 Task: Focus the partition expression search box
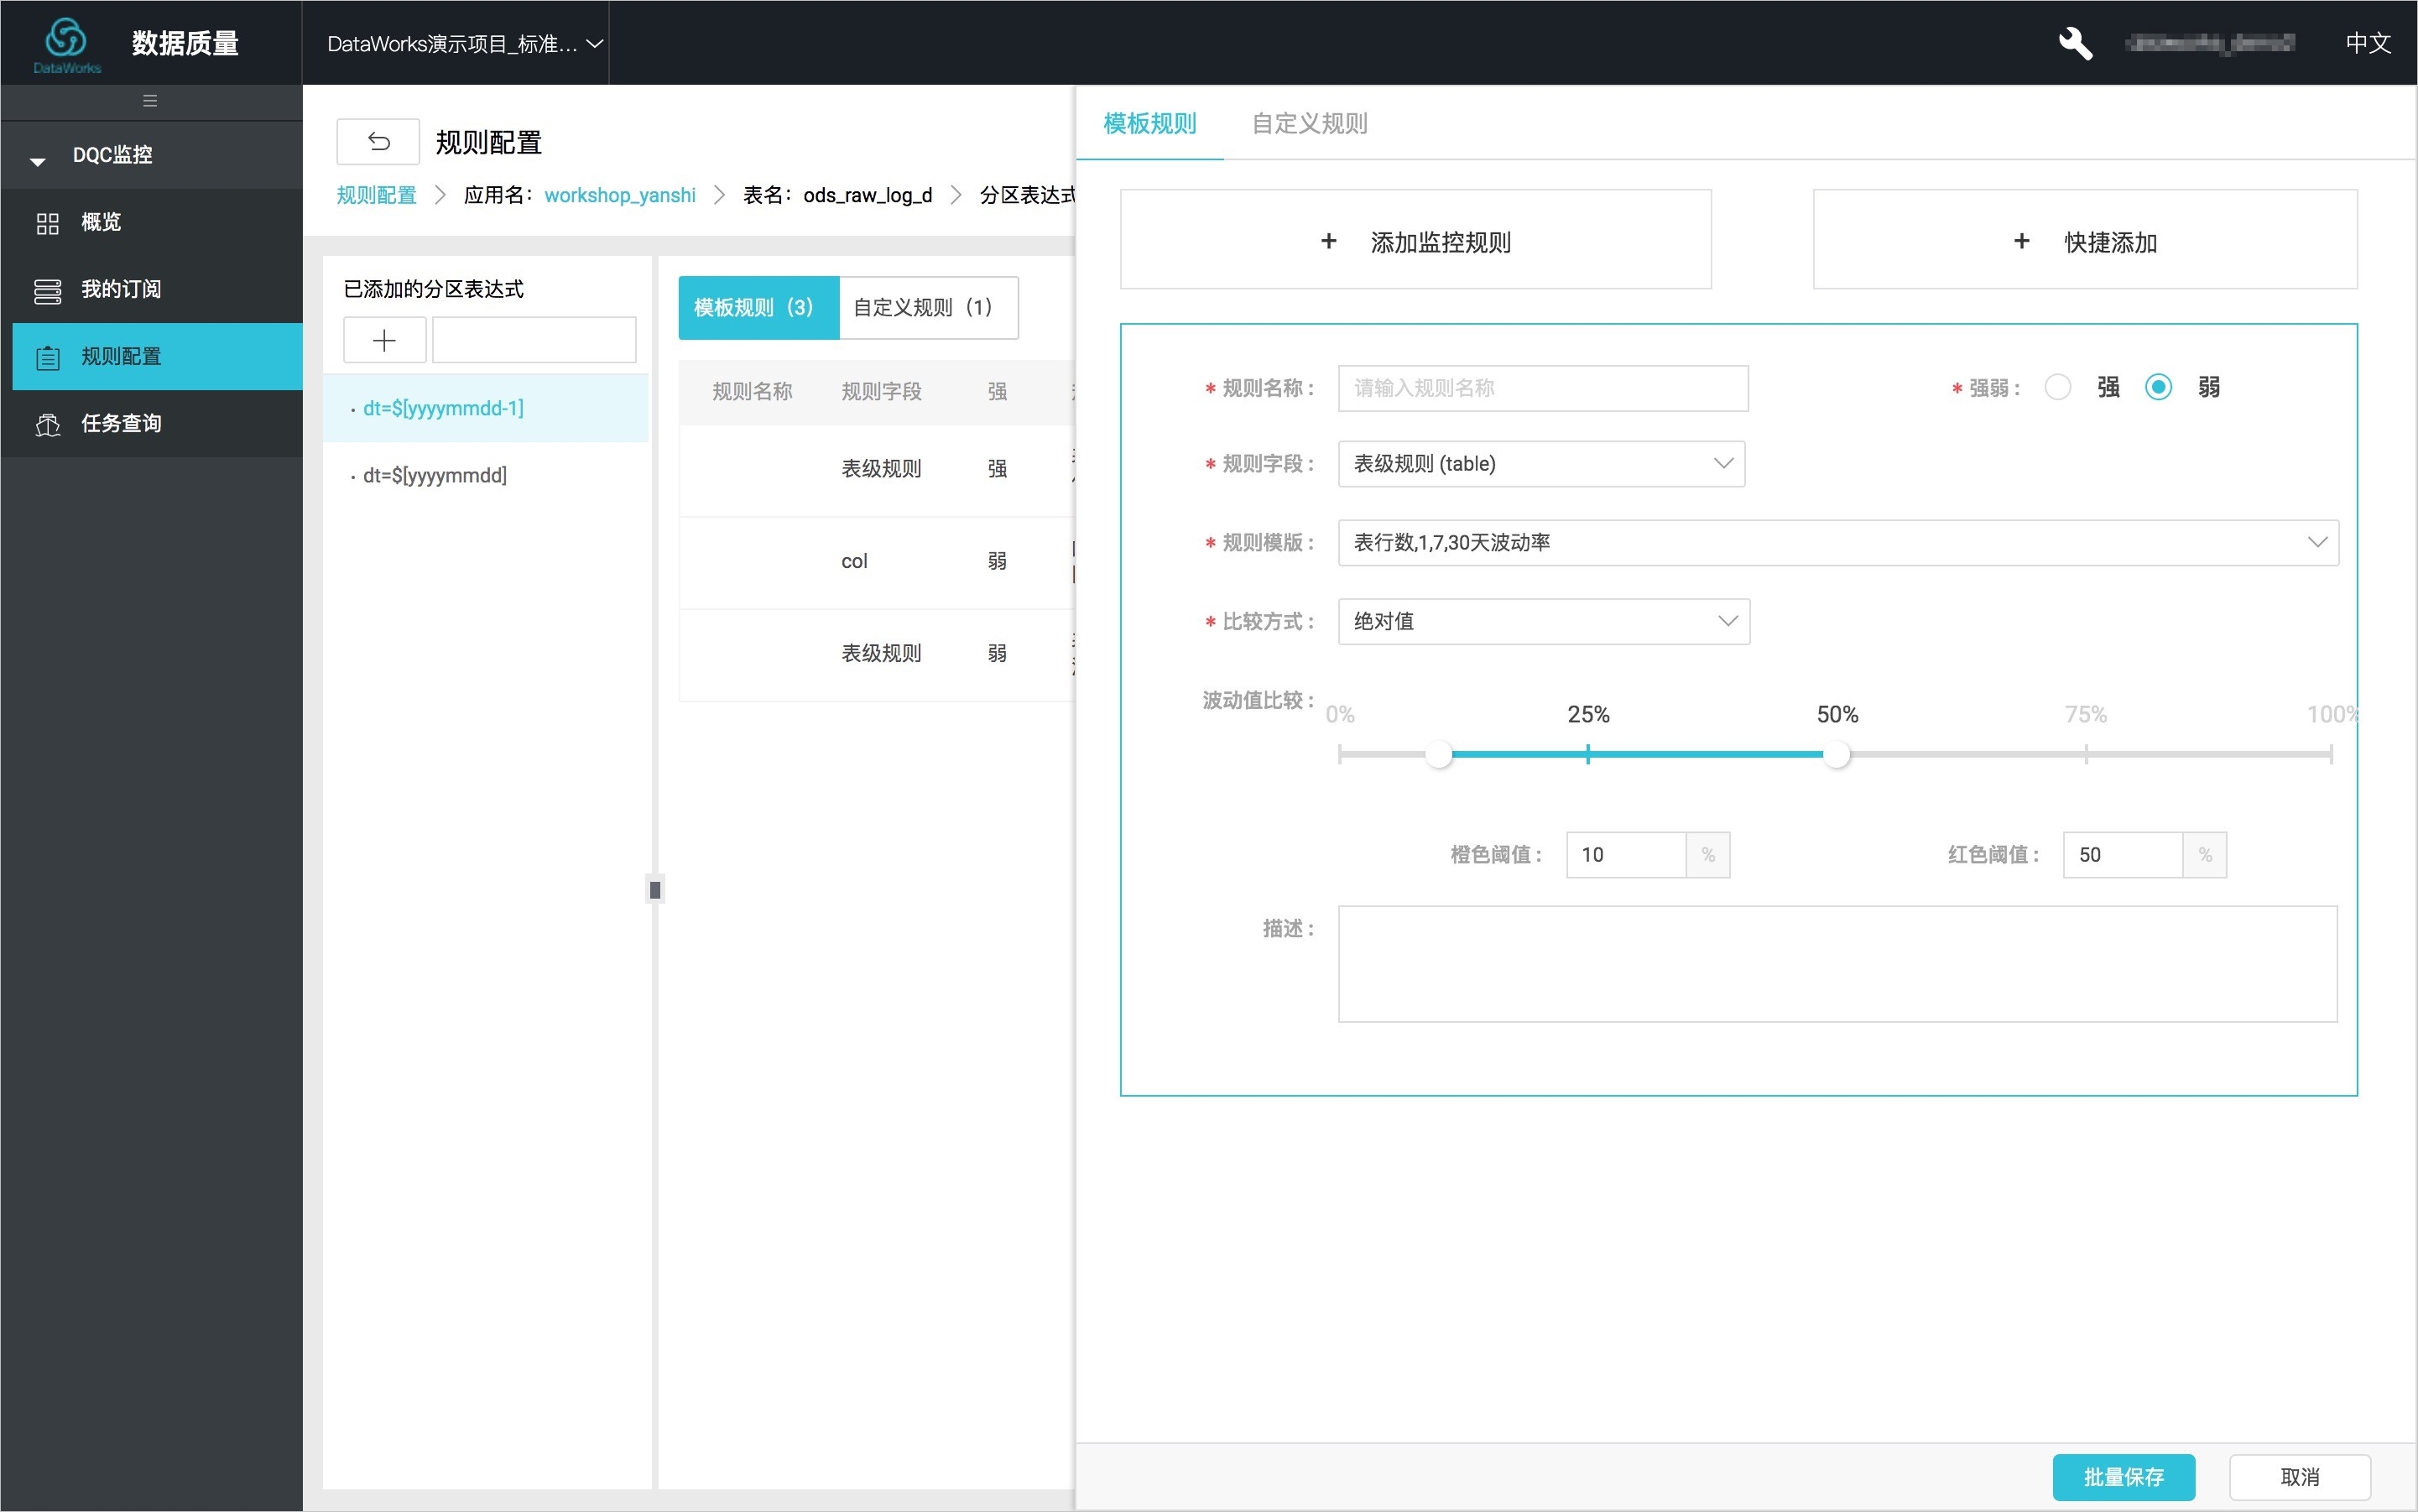point(534,341)
